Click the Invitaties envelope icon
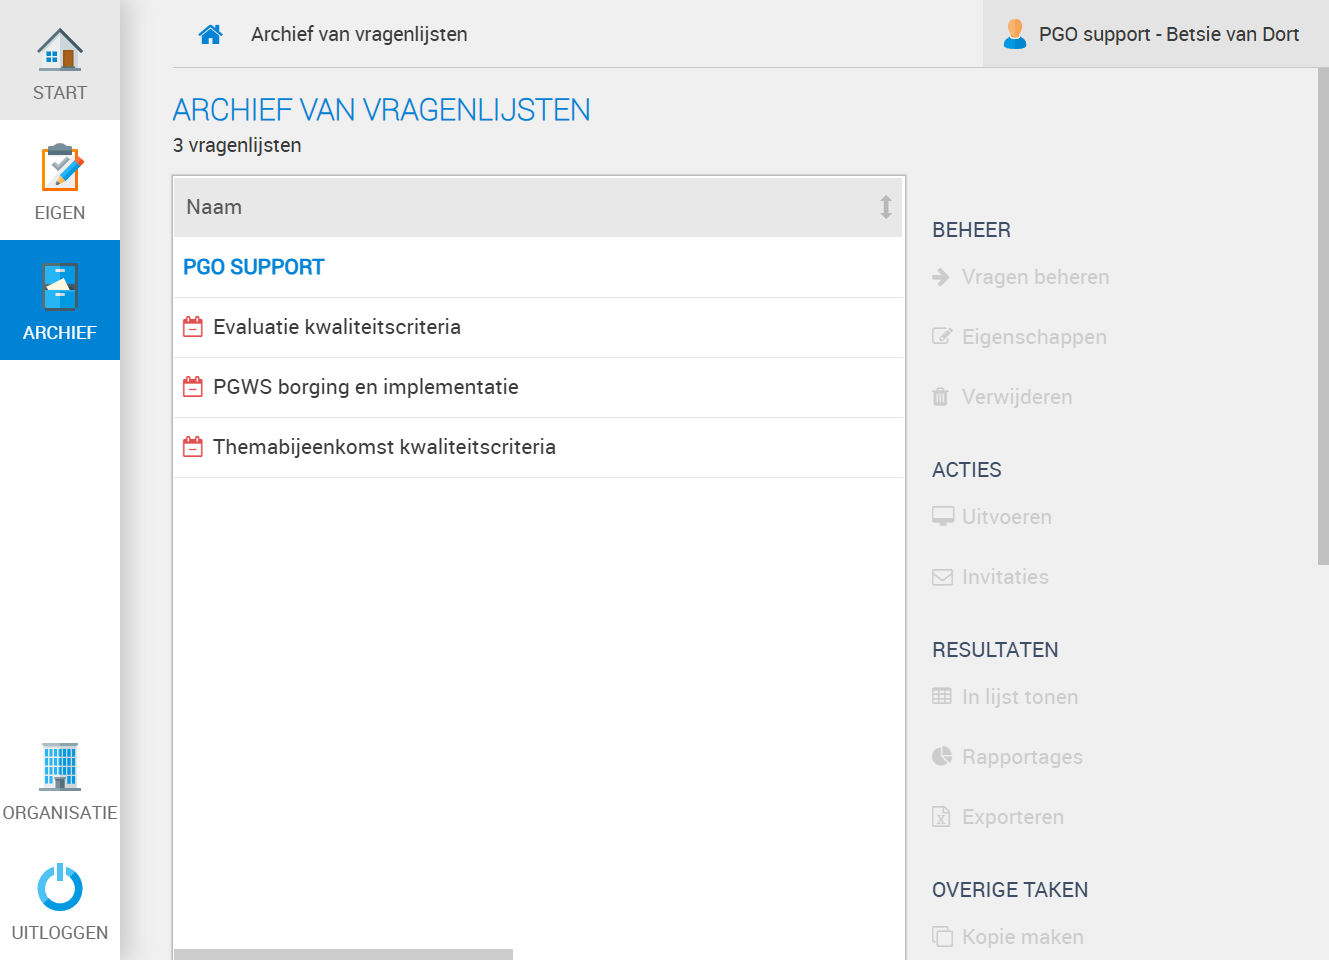The image size is (1329, 960). [x=942, y=577]
